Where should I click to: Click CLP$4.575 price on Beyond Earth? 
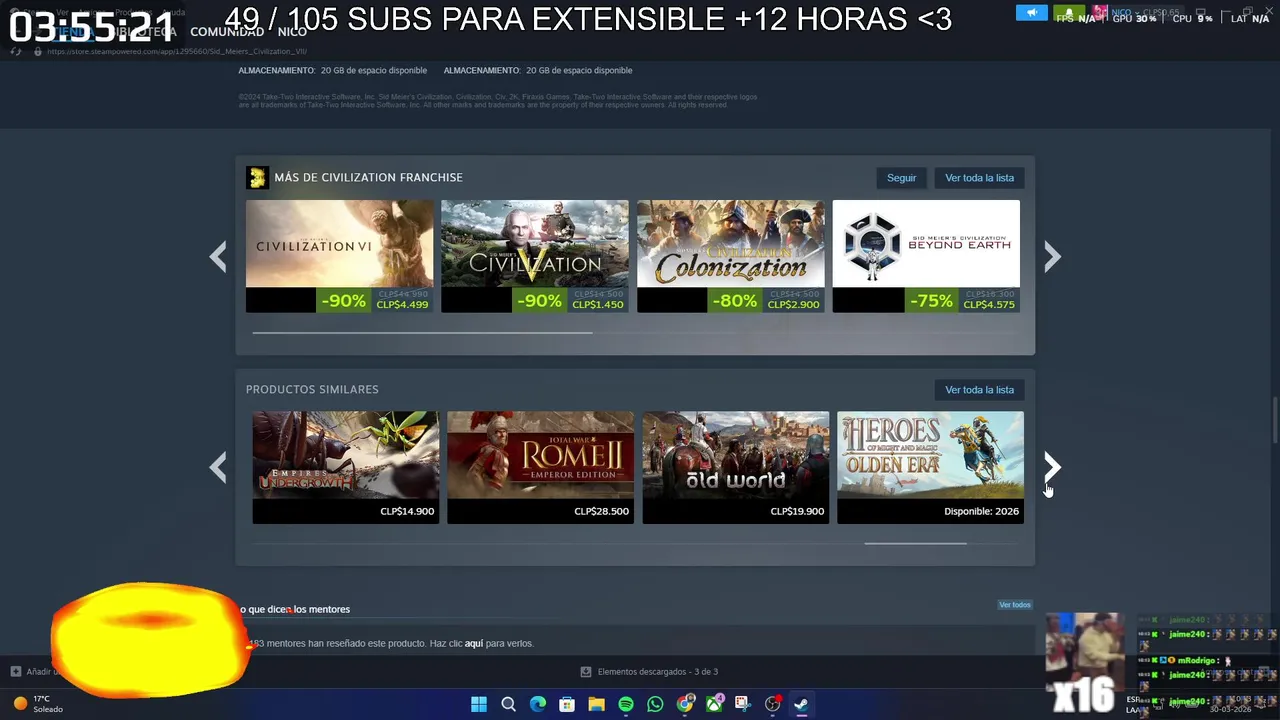point(989,305)
